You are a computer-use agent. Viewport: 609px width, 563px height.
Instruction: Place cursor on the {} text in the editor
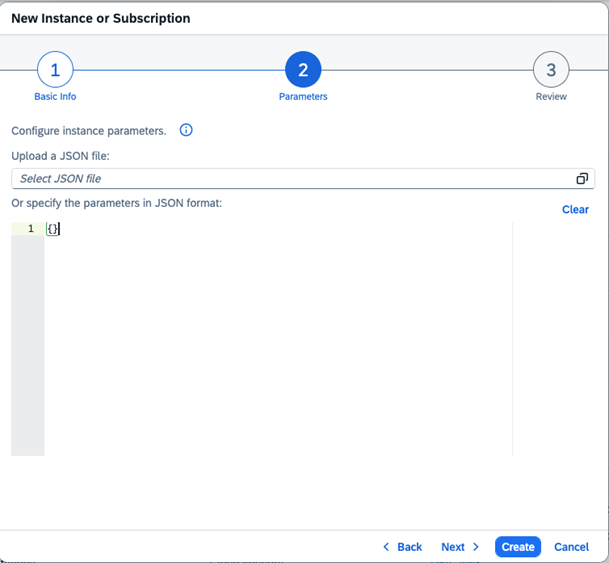54,229
